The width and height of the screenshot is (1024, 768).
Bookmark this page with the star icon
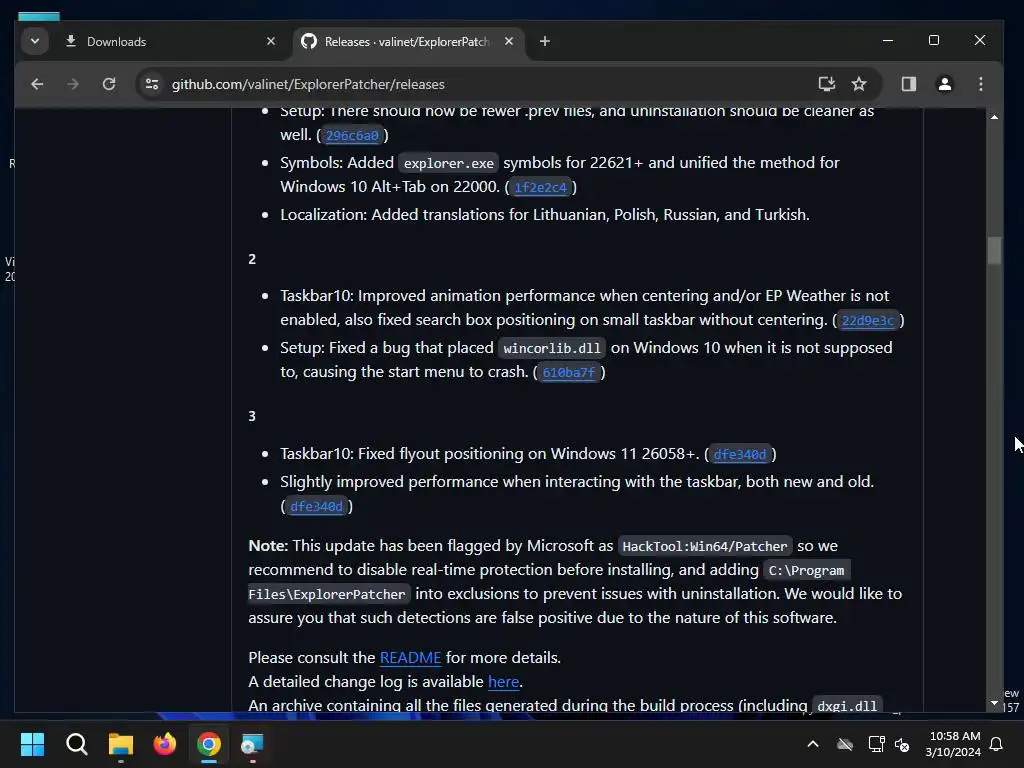(859, 84)
